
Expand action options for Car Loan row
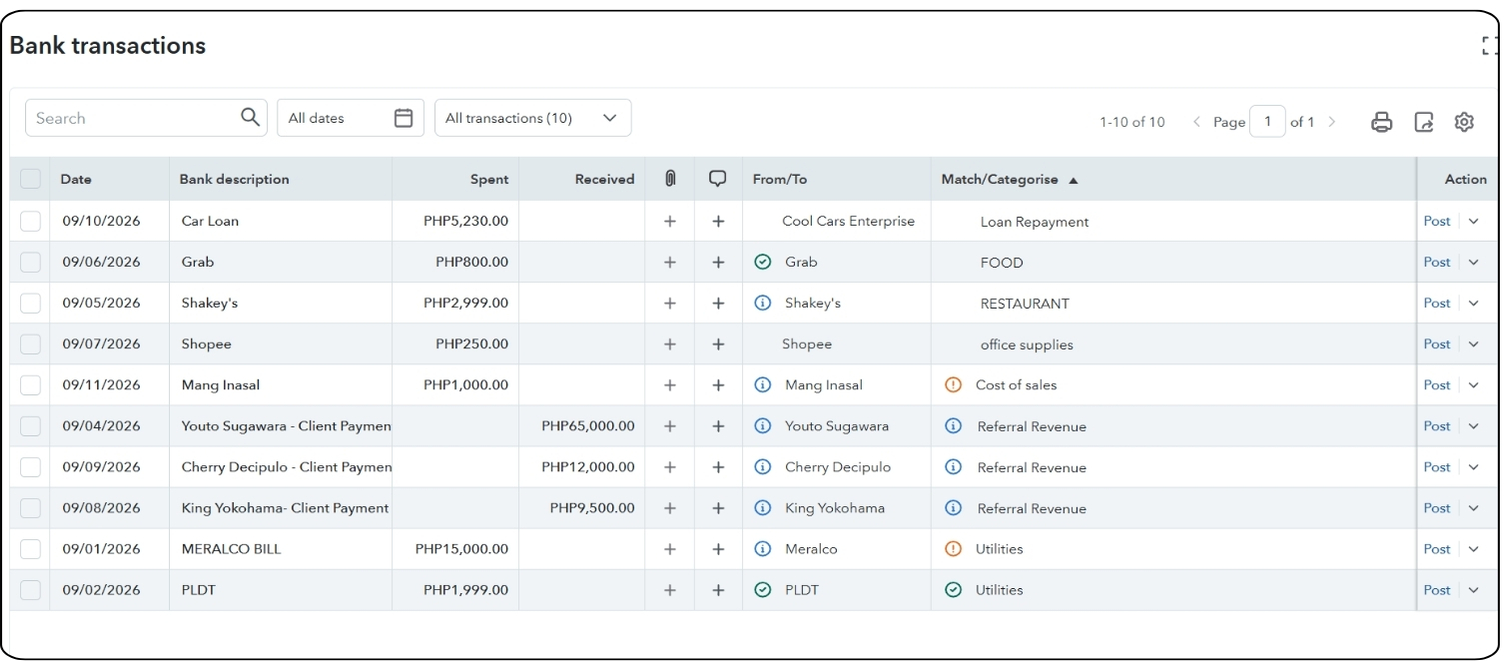[1473, 221]
